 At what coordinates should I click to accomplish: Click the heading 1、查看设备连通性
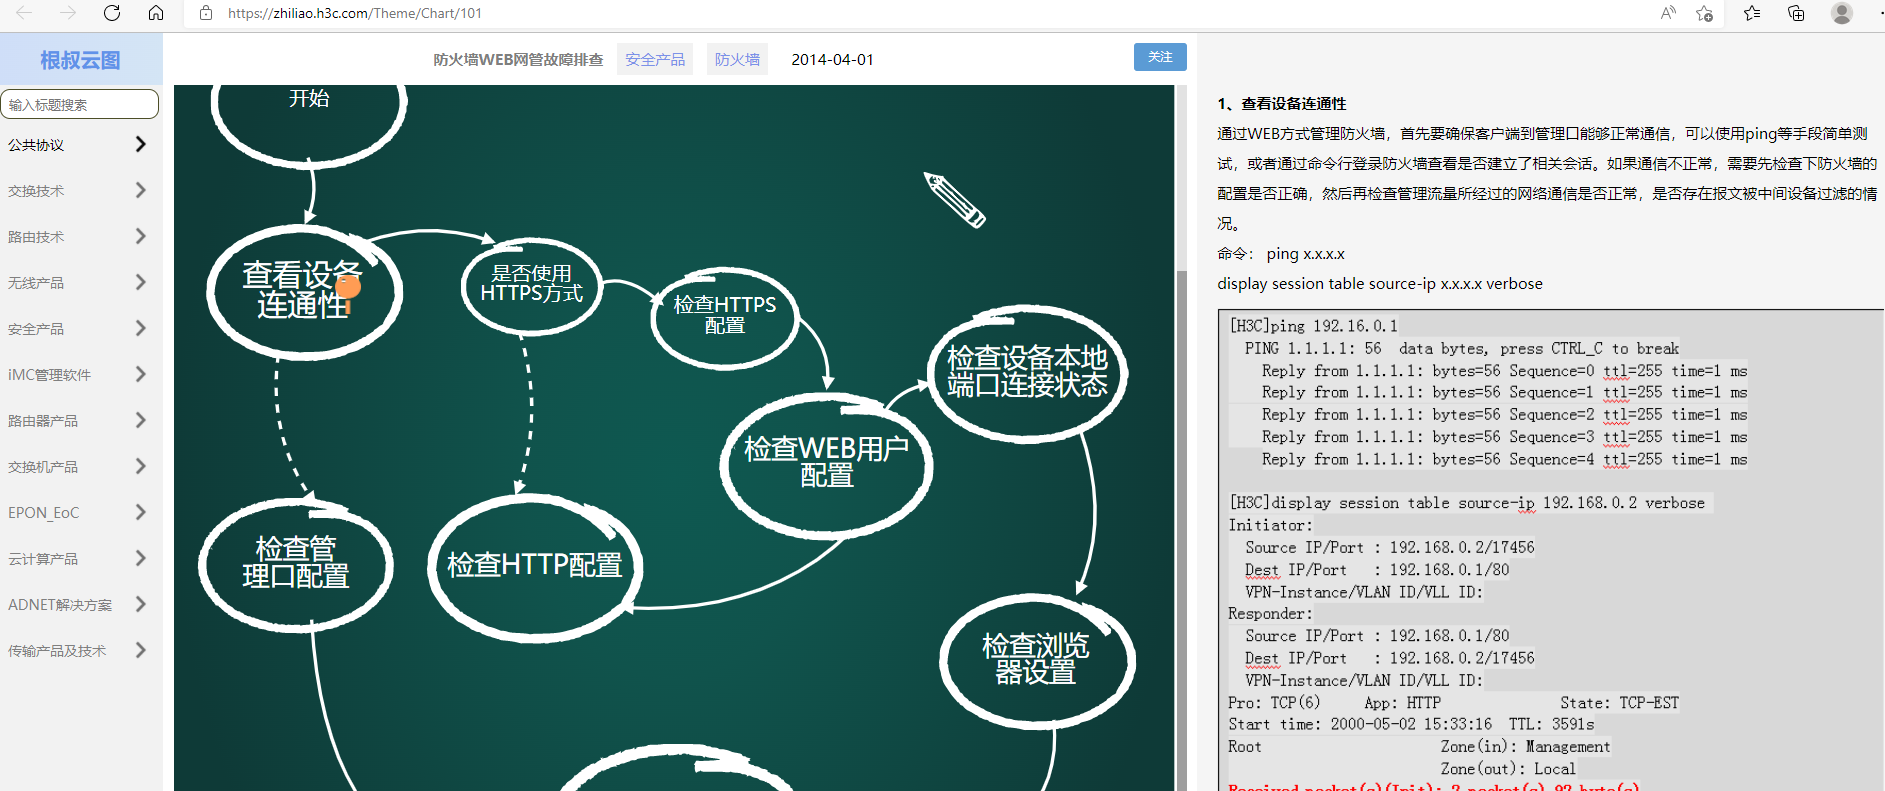[1282, 103]
